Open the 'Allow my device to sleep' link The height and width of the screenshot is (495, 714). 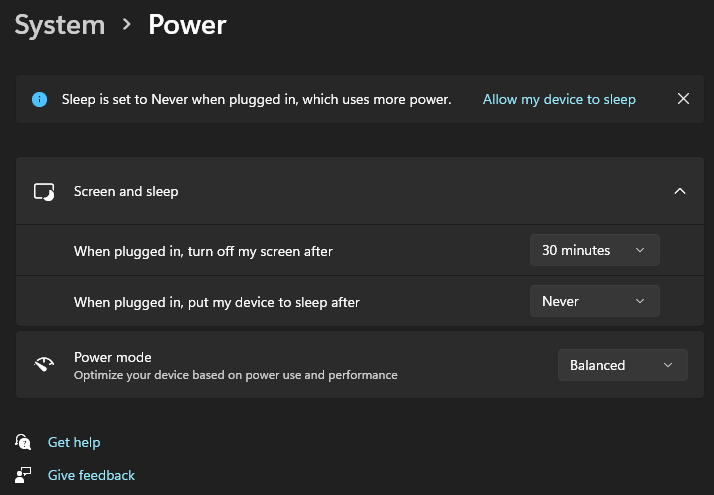559,99
